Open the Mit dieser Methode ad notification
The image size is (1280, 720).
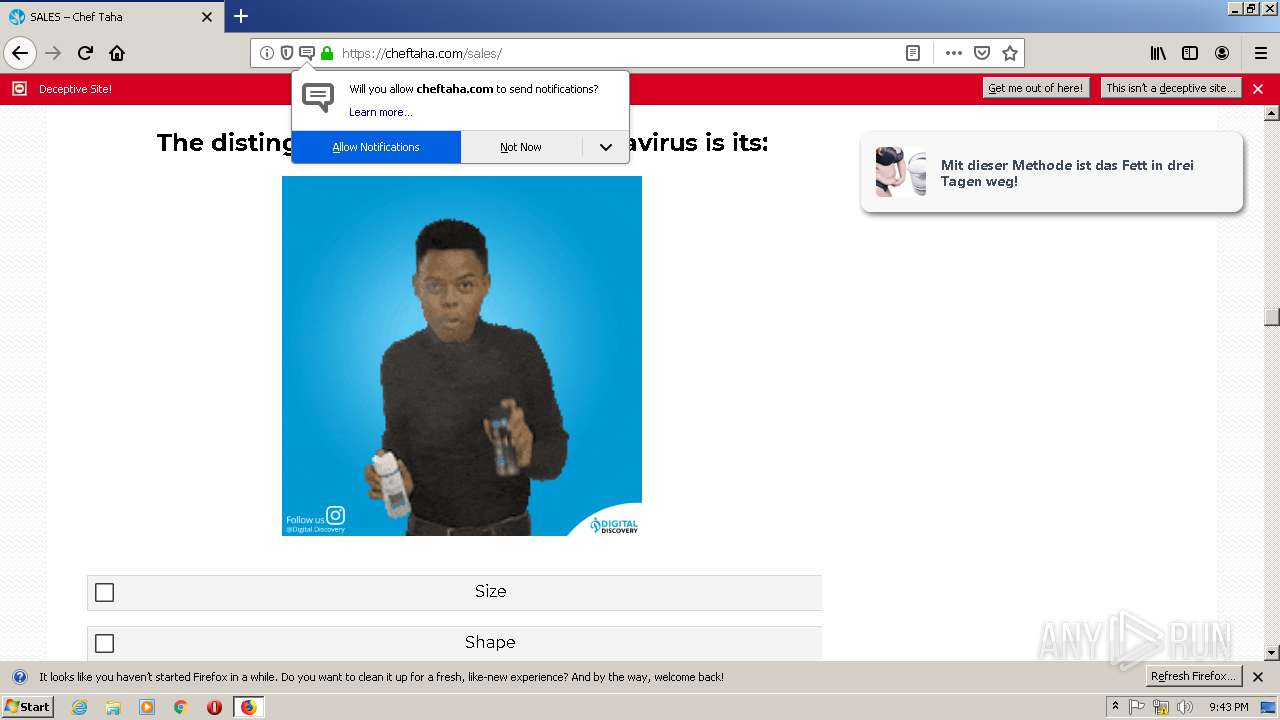coord(1052,172)
